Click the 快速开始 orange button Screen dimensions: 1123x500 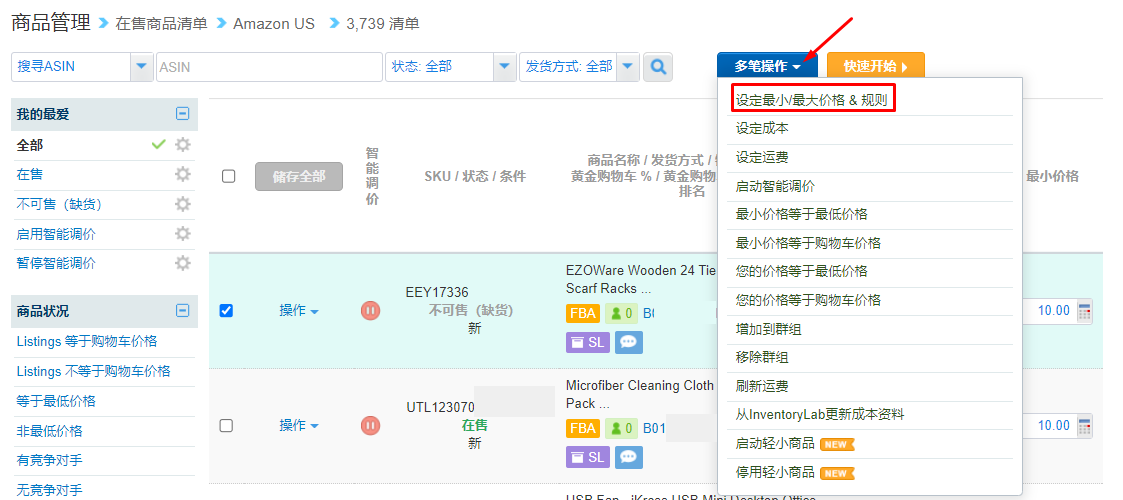[875, 67]
